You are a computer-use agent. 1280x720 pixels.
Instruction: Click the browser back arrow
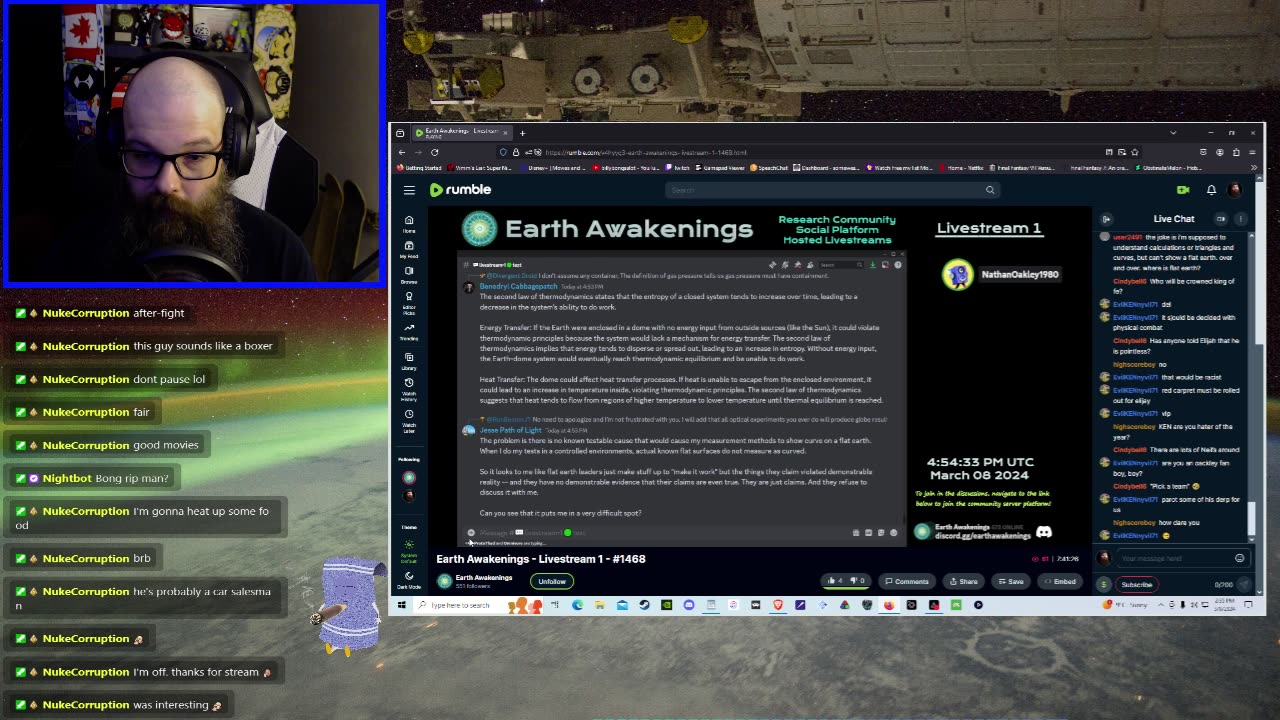coord(402,152)
